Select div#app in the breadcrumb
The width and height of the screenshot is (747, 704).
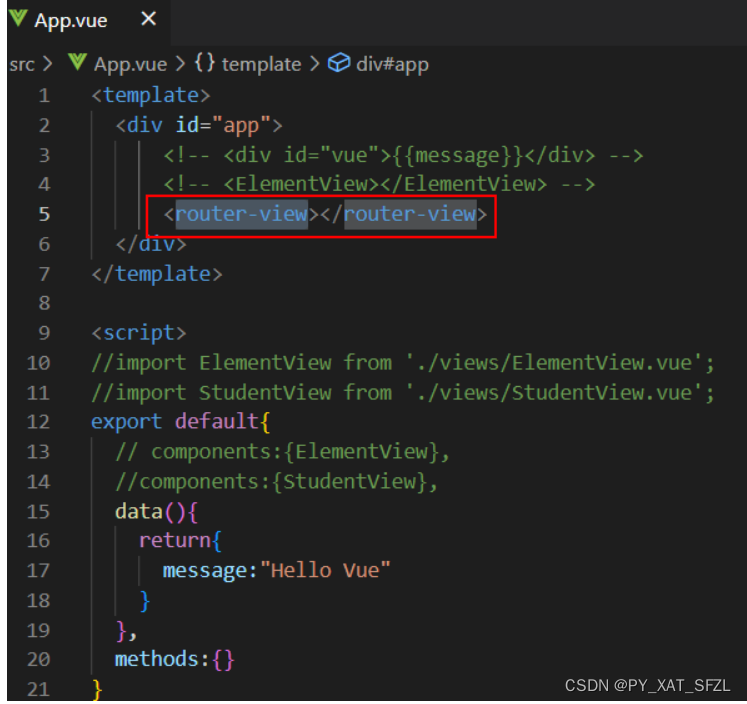pyautogui.click(x=393, y=64)
